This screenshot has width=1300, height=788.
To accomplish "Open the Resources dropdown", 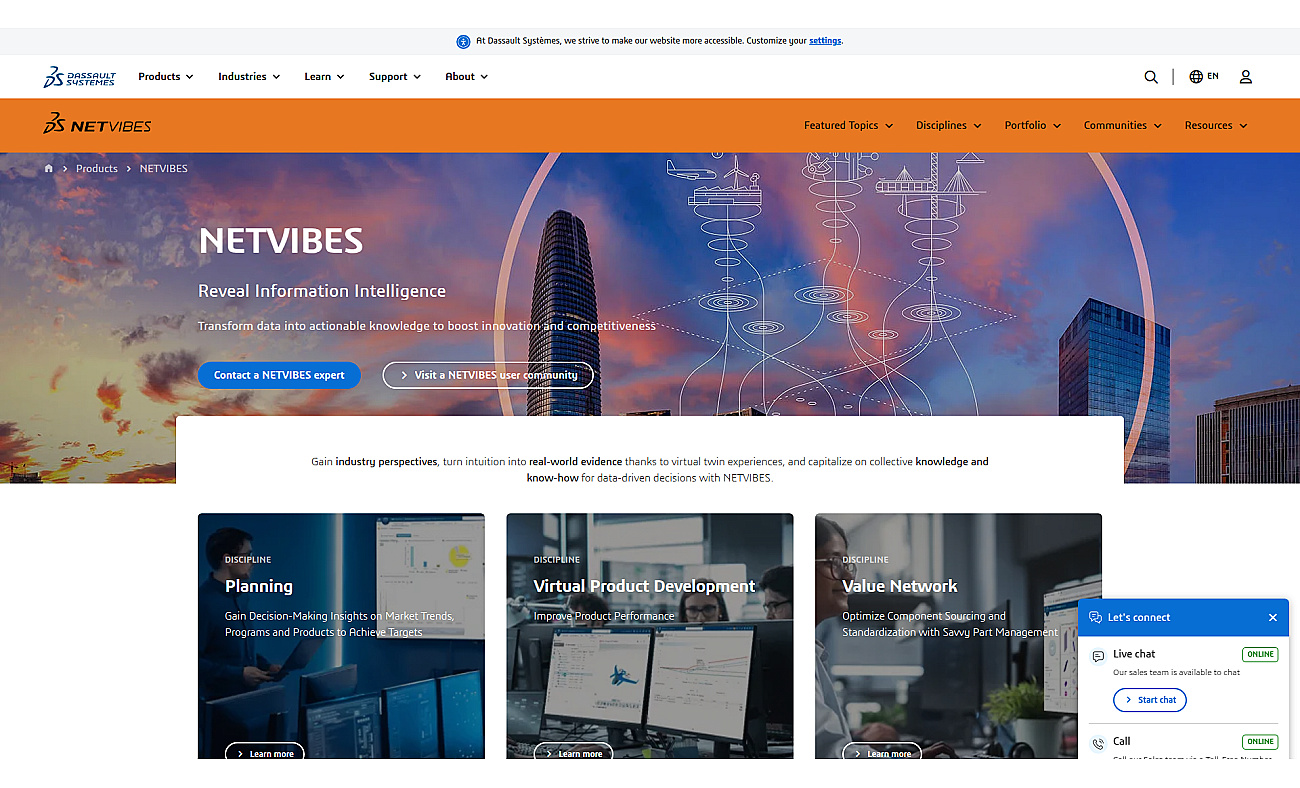I will pyautogui.click(x=1216, y=126).
